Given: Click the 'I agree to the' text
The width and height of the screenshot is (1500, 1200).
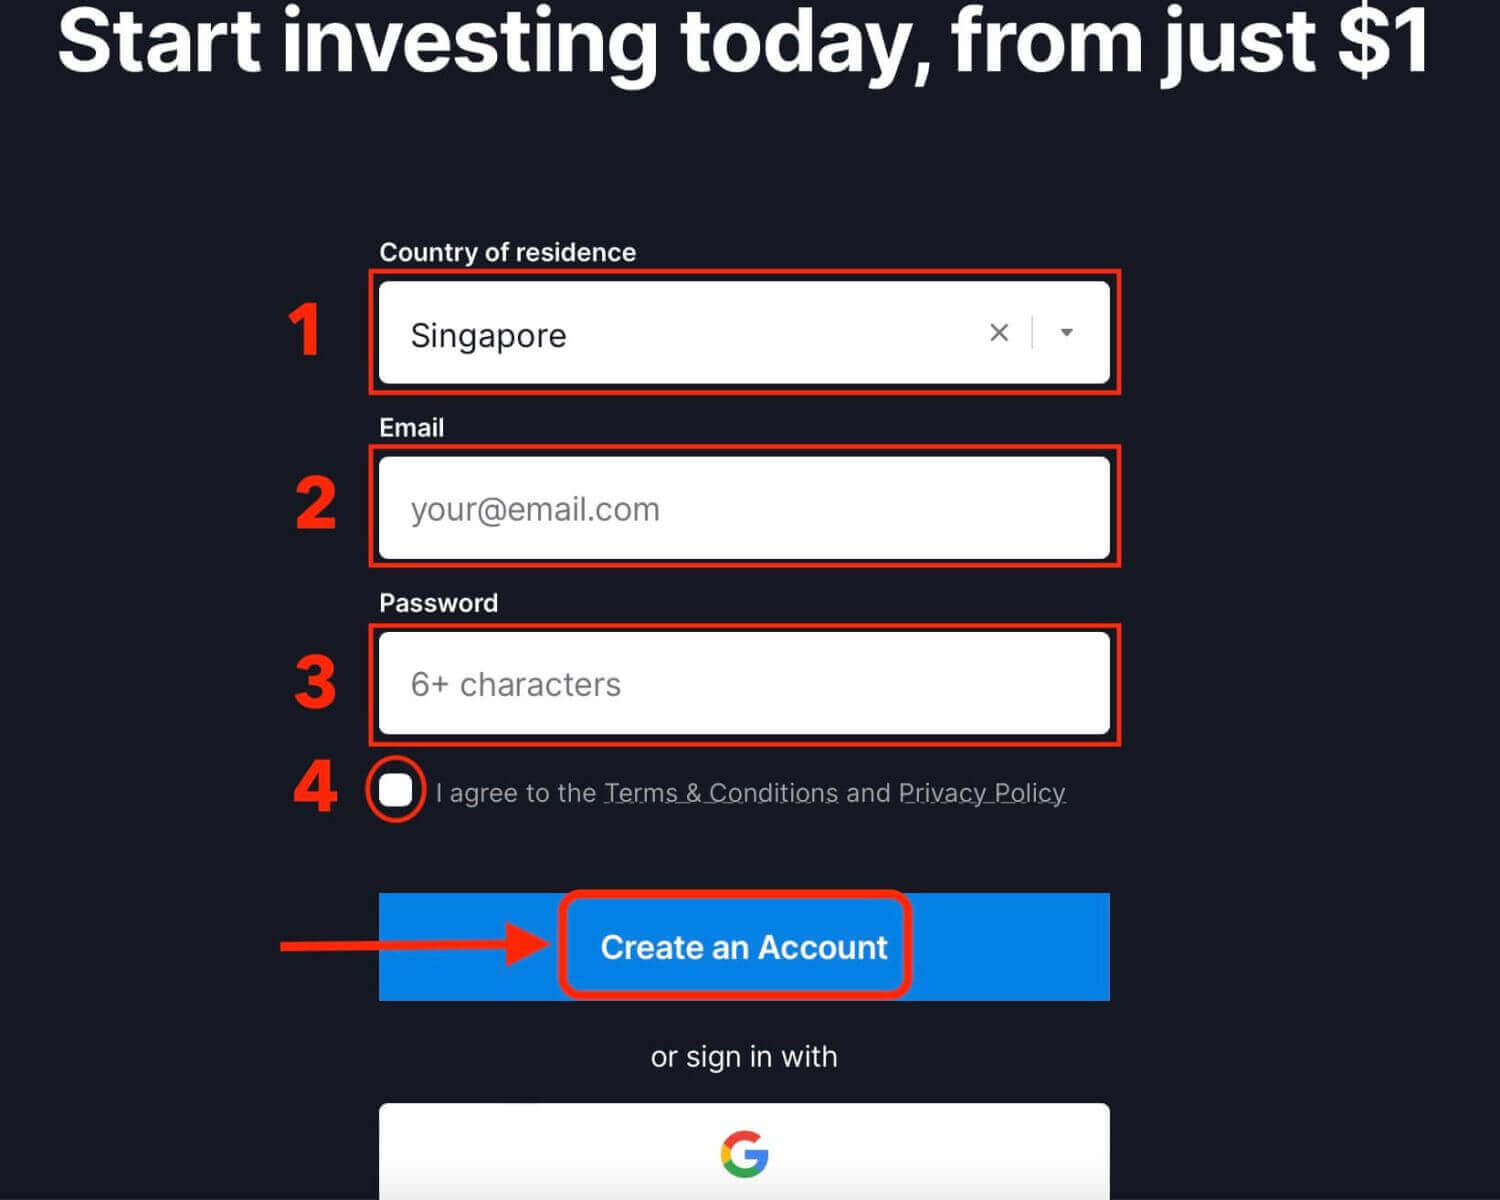Looking at the screenshot, I should click(x=516, y=793).
